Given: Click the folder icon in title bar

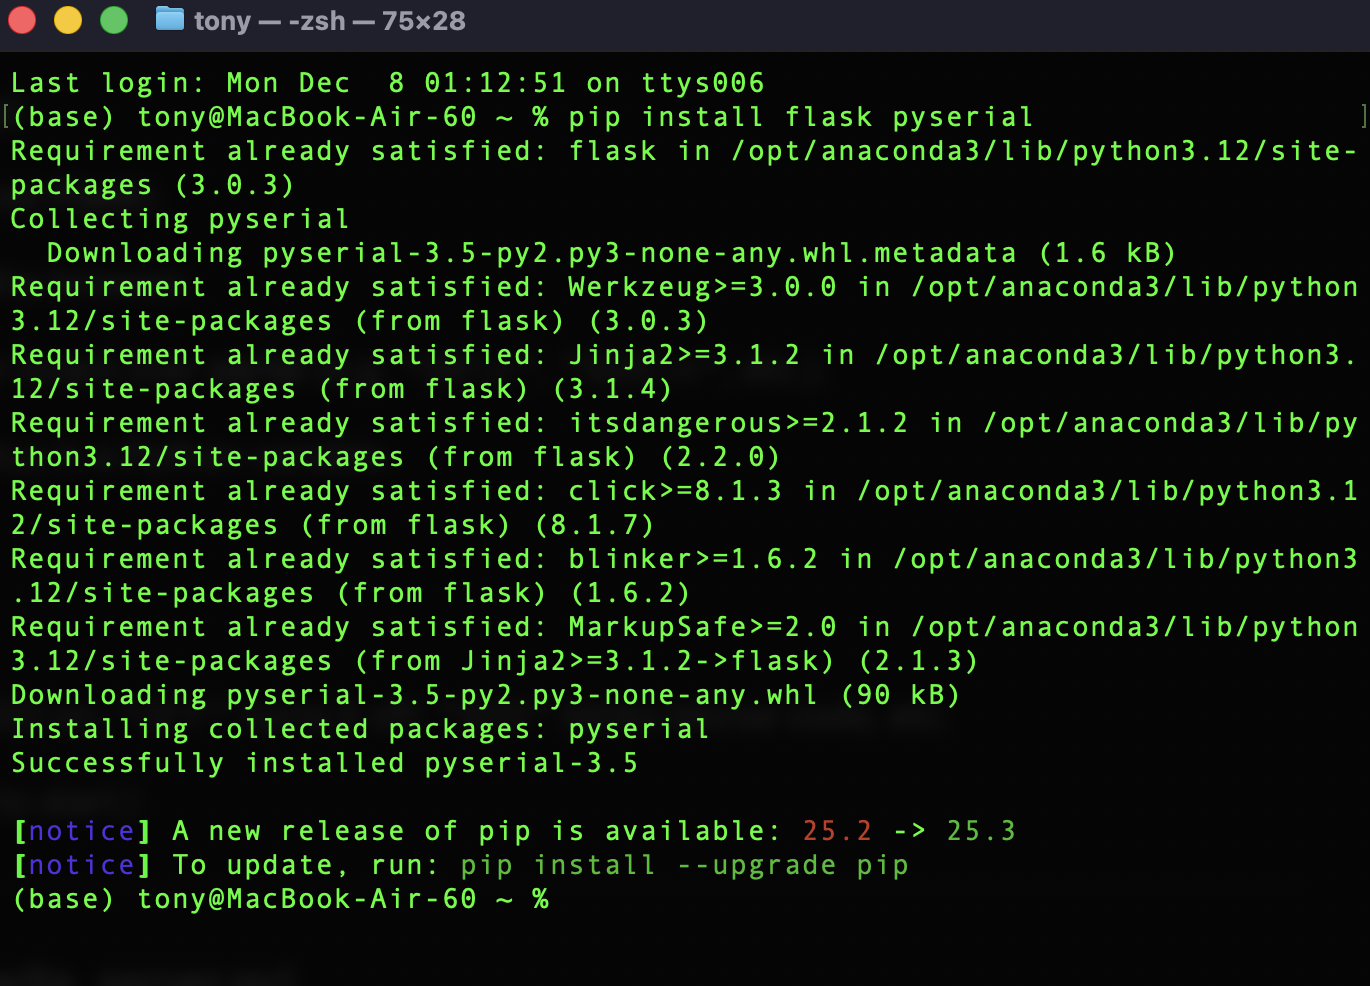Looking at the screenshot, I should tap(170, 19).
